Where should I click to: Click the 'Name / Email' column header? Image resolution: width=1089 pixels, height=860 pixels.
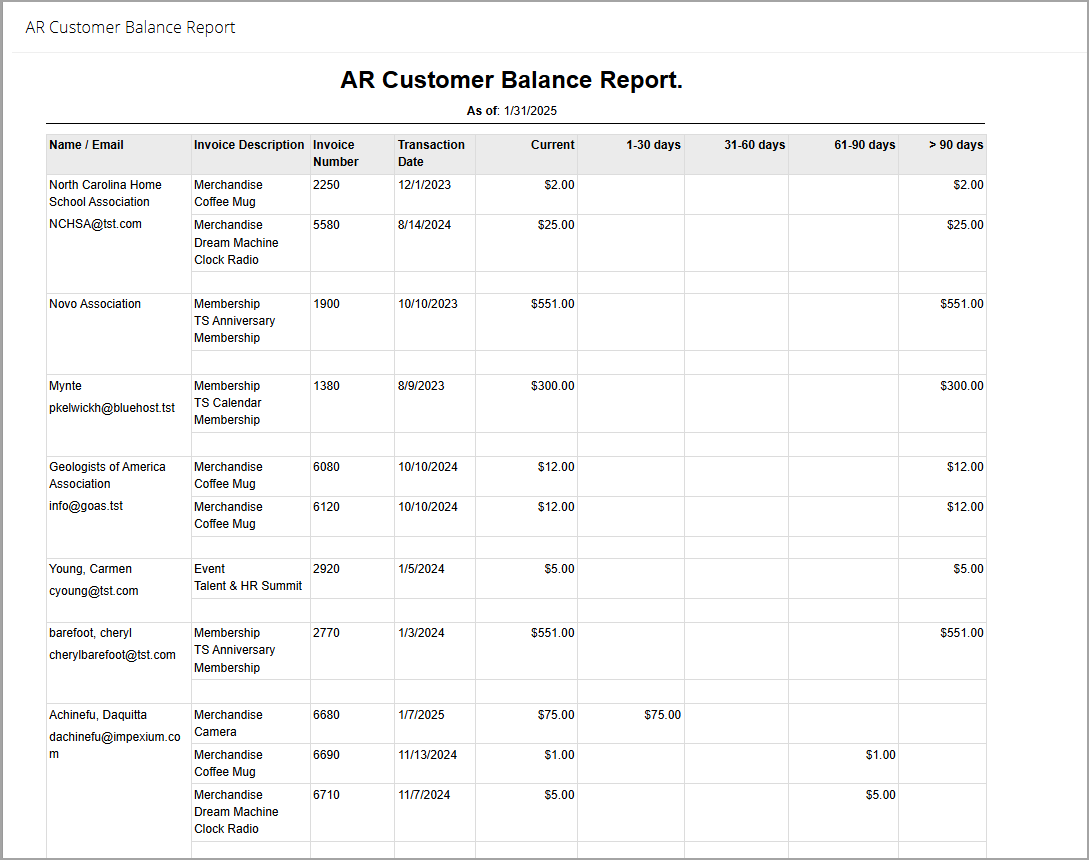(86, 144)
